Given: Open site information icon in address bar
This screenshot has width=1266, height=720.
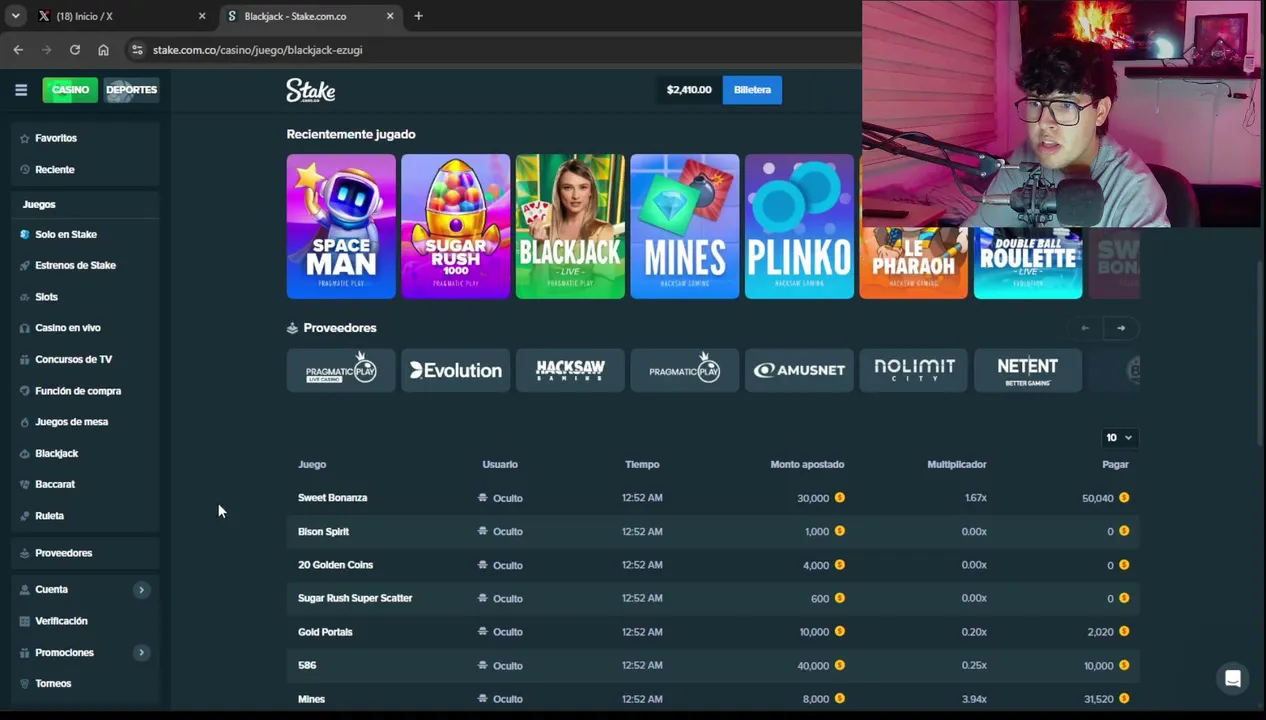Looking at the screenshot, I should click(x=137, y=49).
